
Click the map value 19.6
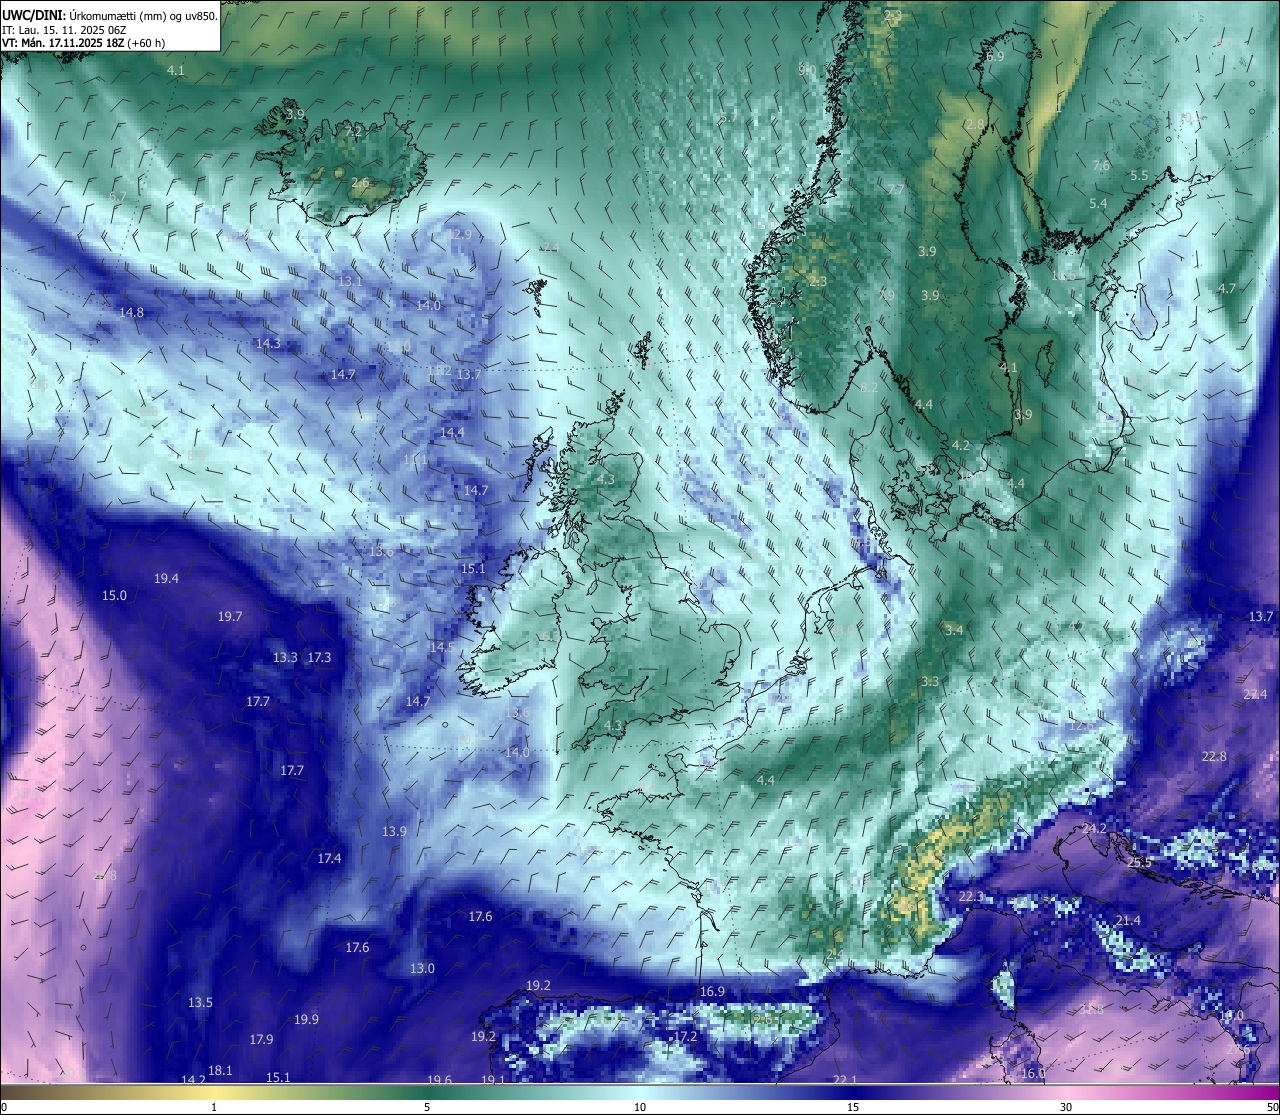(x=439, y=1079)
